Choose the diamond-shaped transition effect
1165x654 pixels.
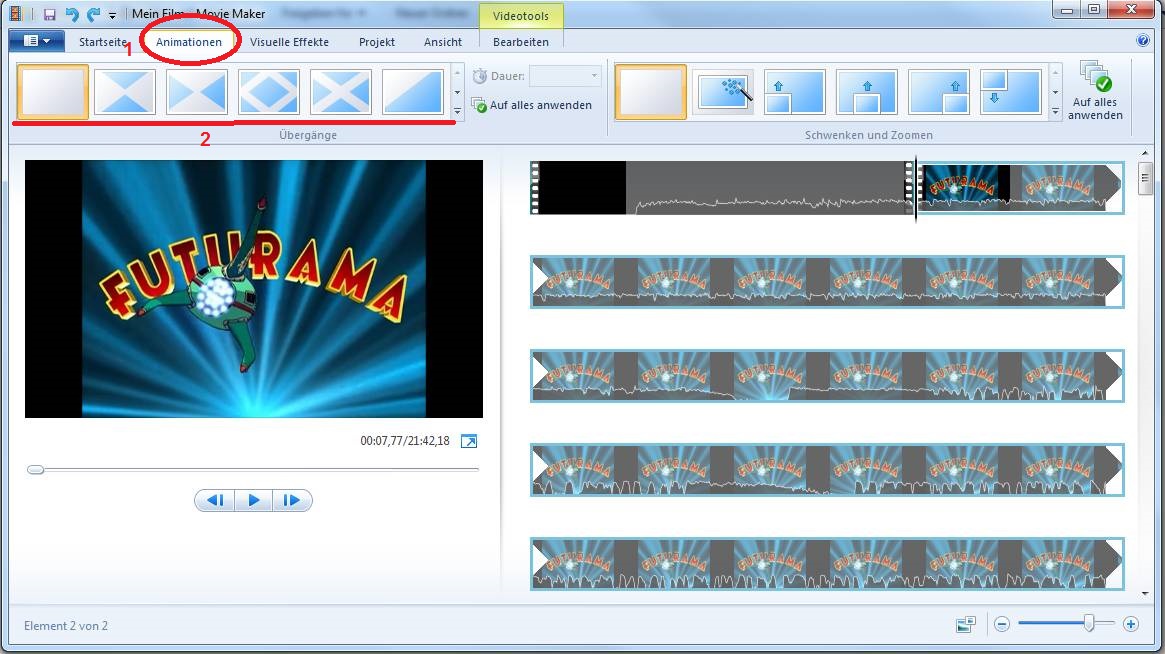(x=269, y=92)
